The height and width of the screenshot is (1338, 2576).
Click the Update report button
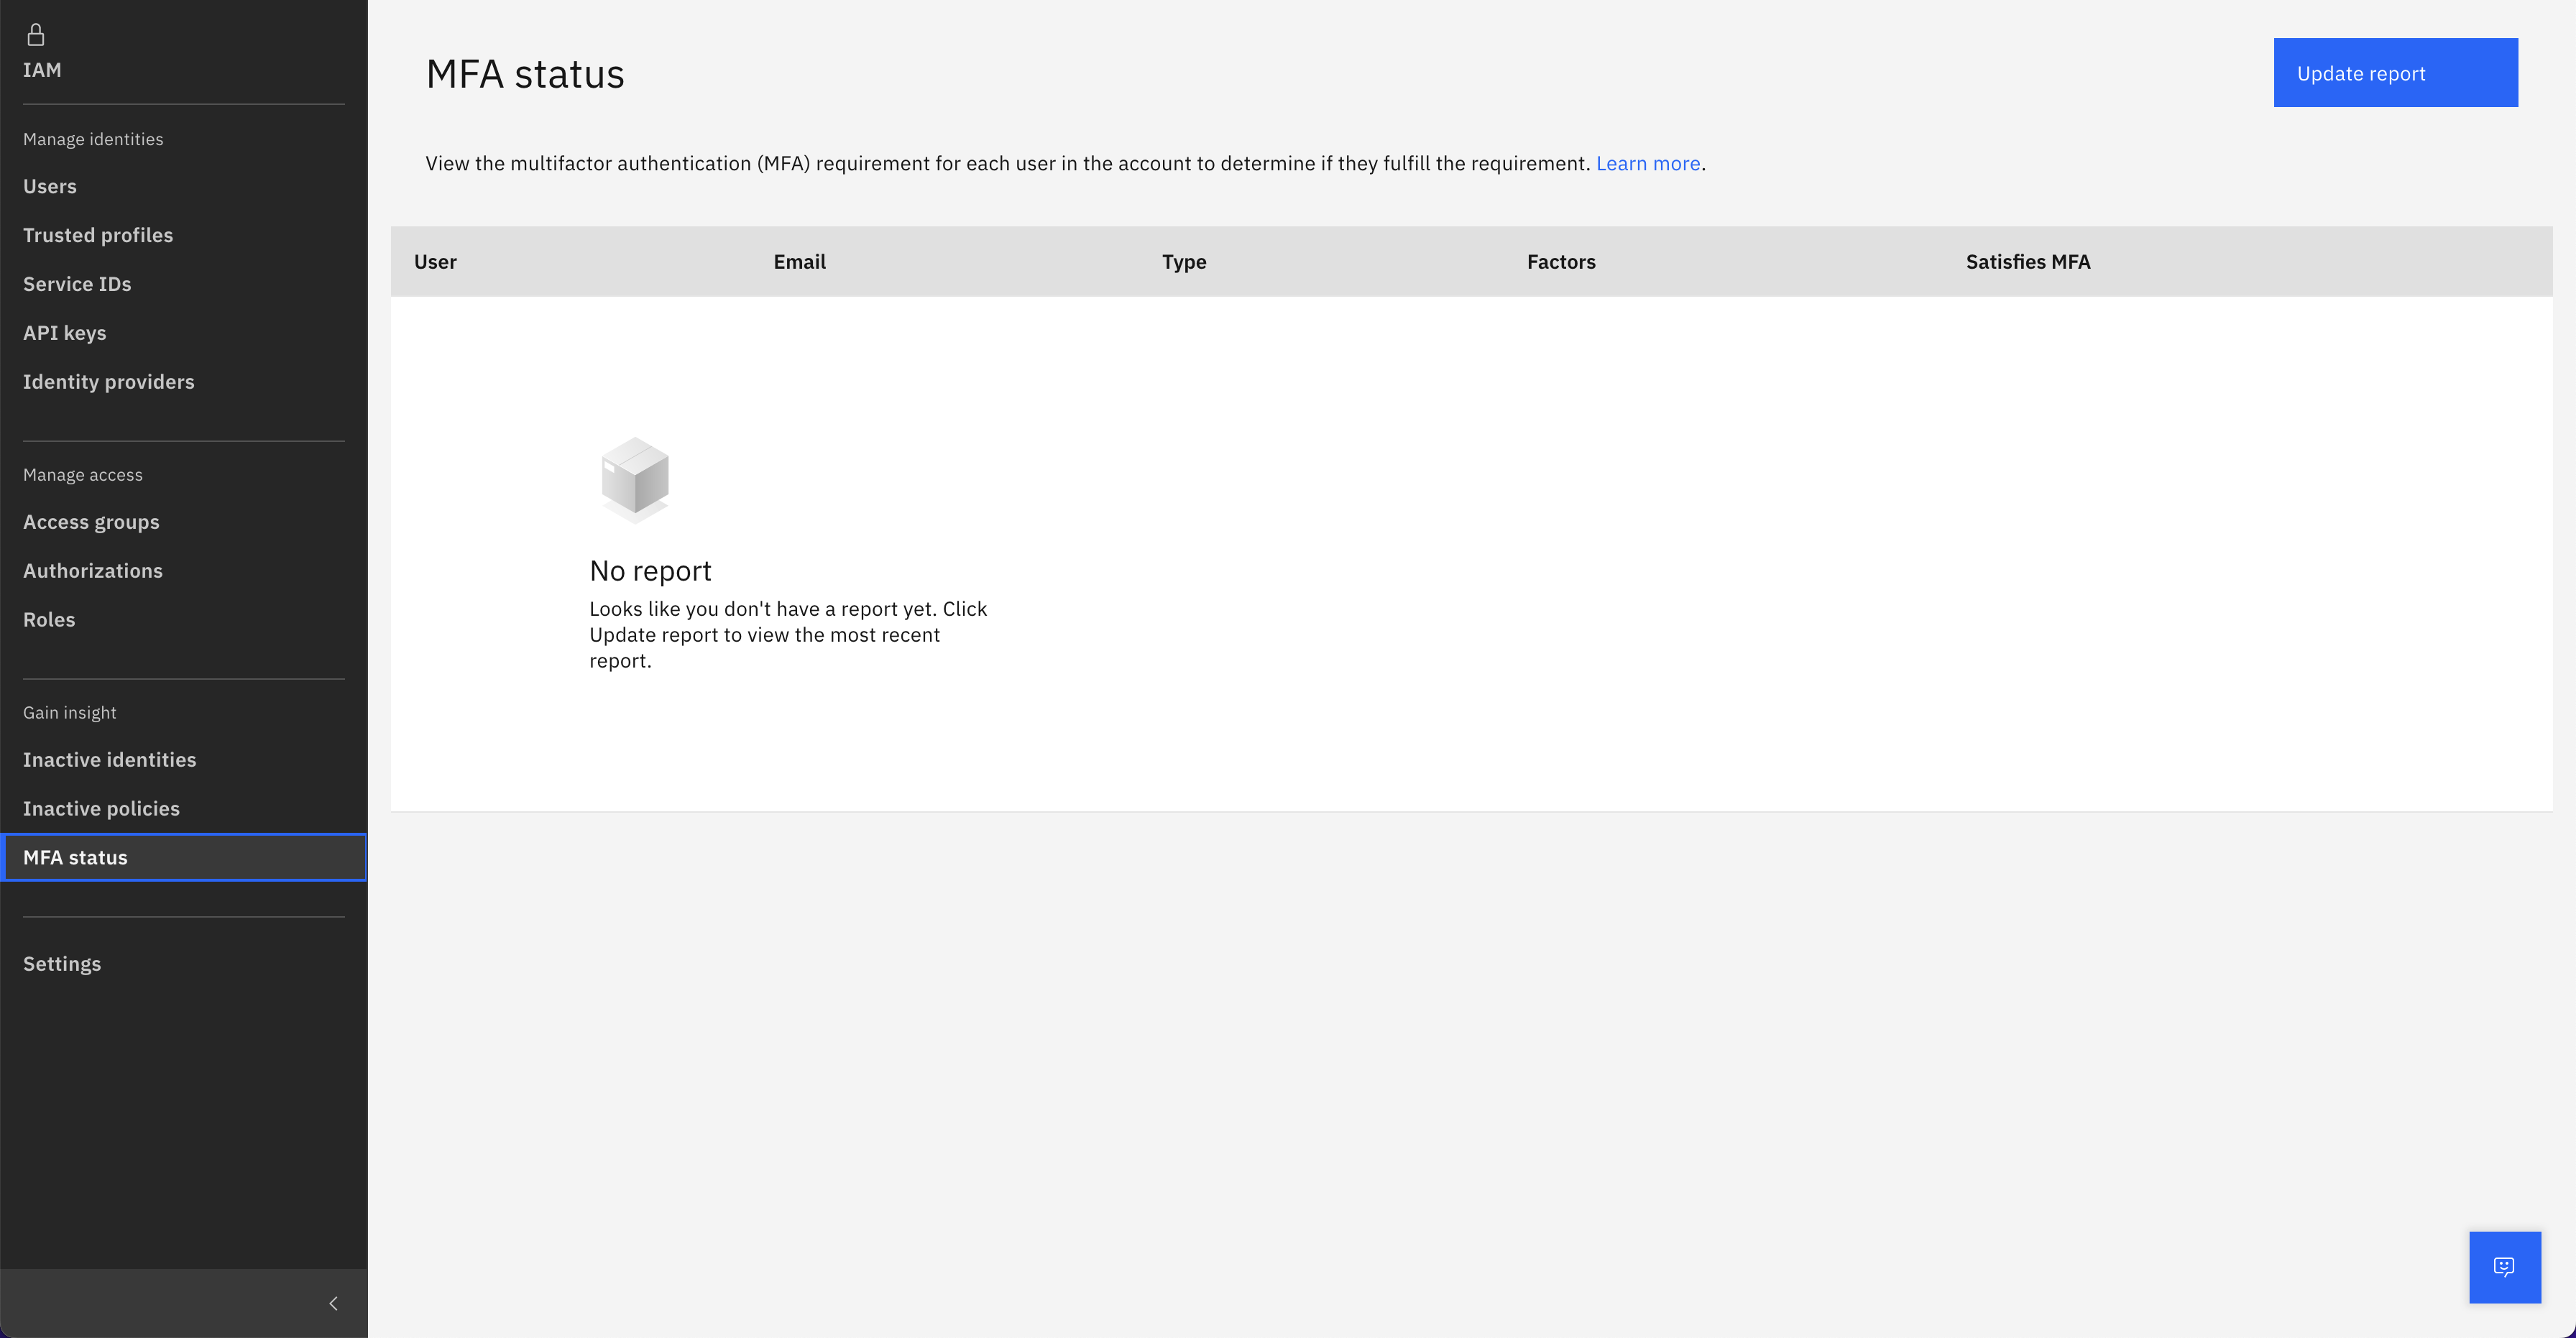click(2396, 72)
